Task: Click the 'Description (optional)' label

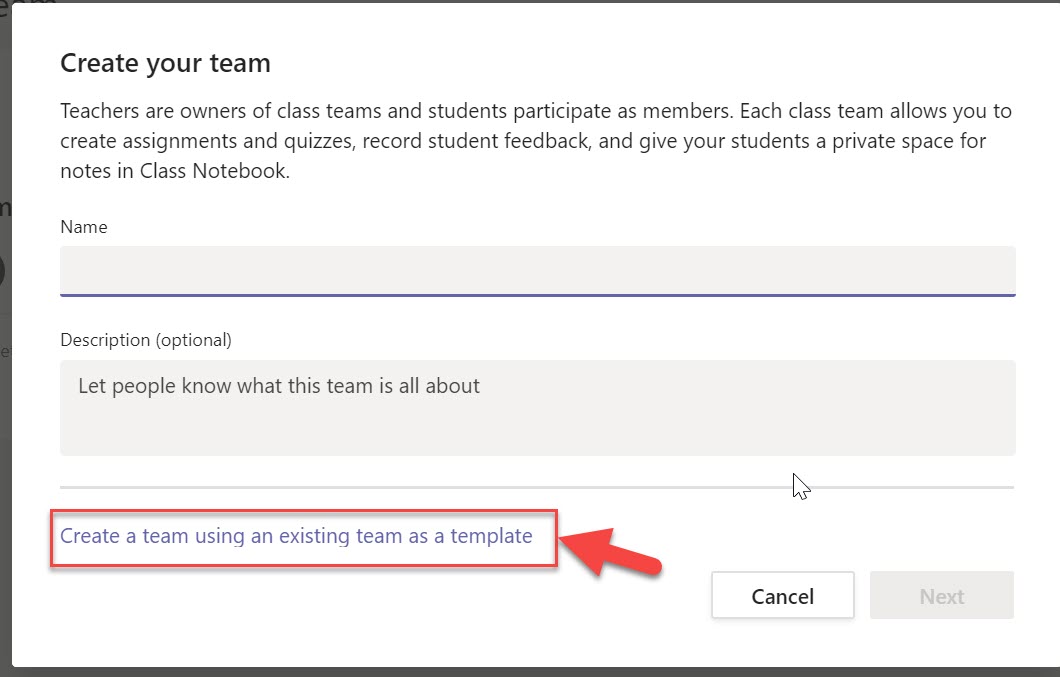Action: click(146, 340)
